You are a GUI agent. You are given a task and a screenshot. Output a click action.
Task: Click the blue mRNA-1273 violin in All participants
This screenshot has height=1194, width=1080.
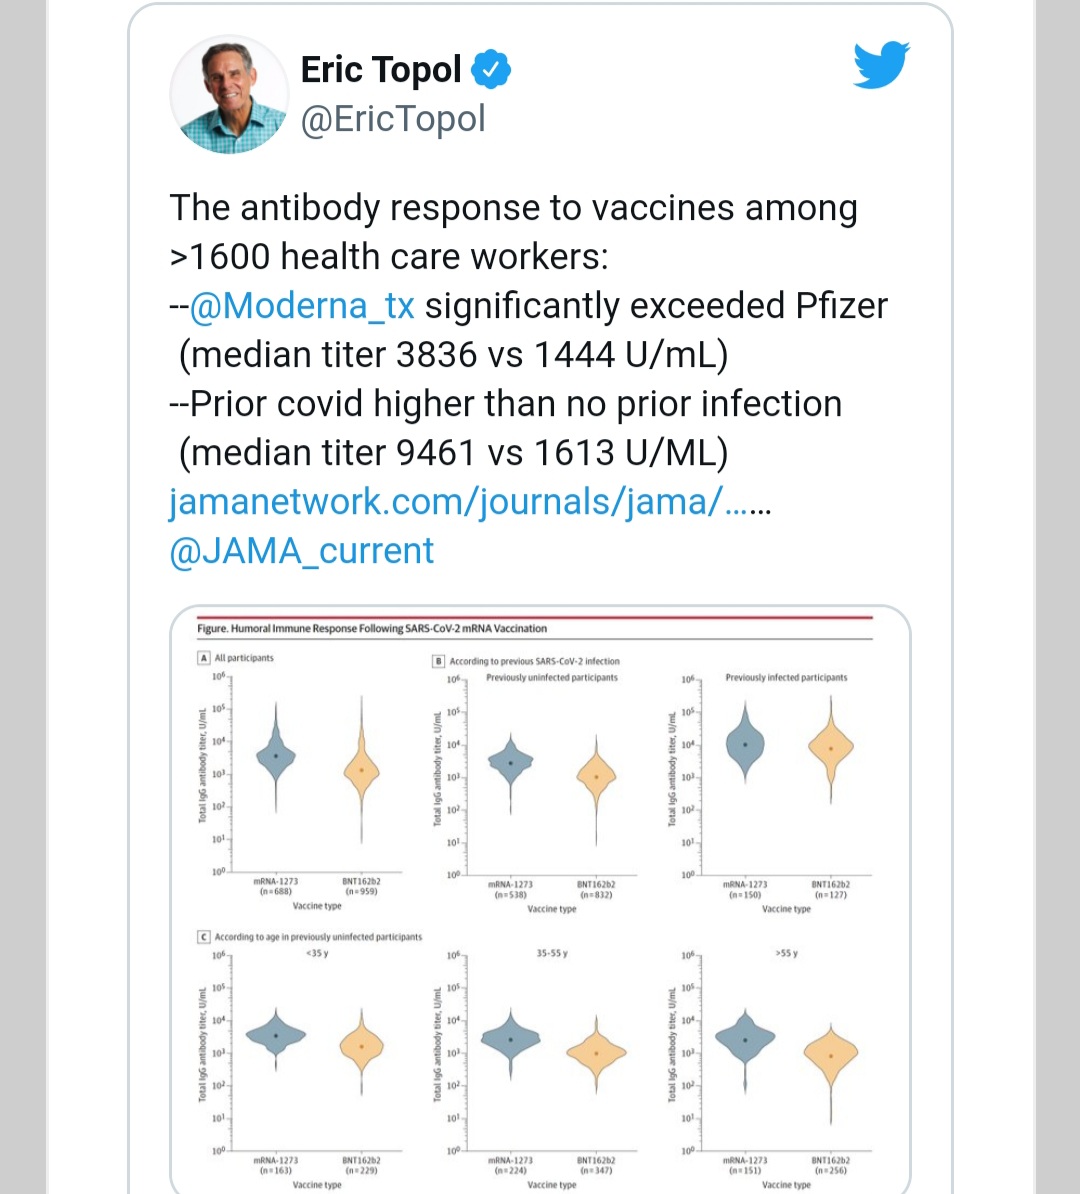276,755
